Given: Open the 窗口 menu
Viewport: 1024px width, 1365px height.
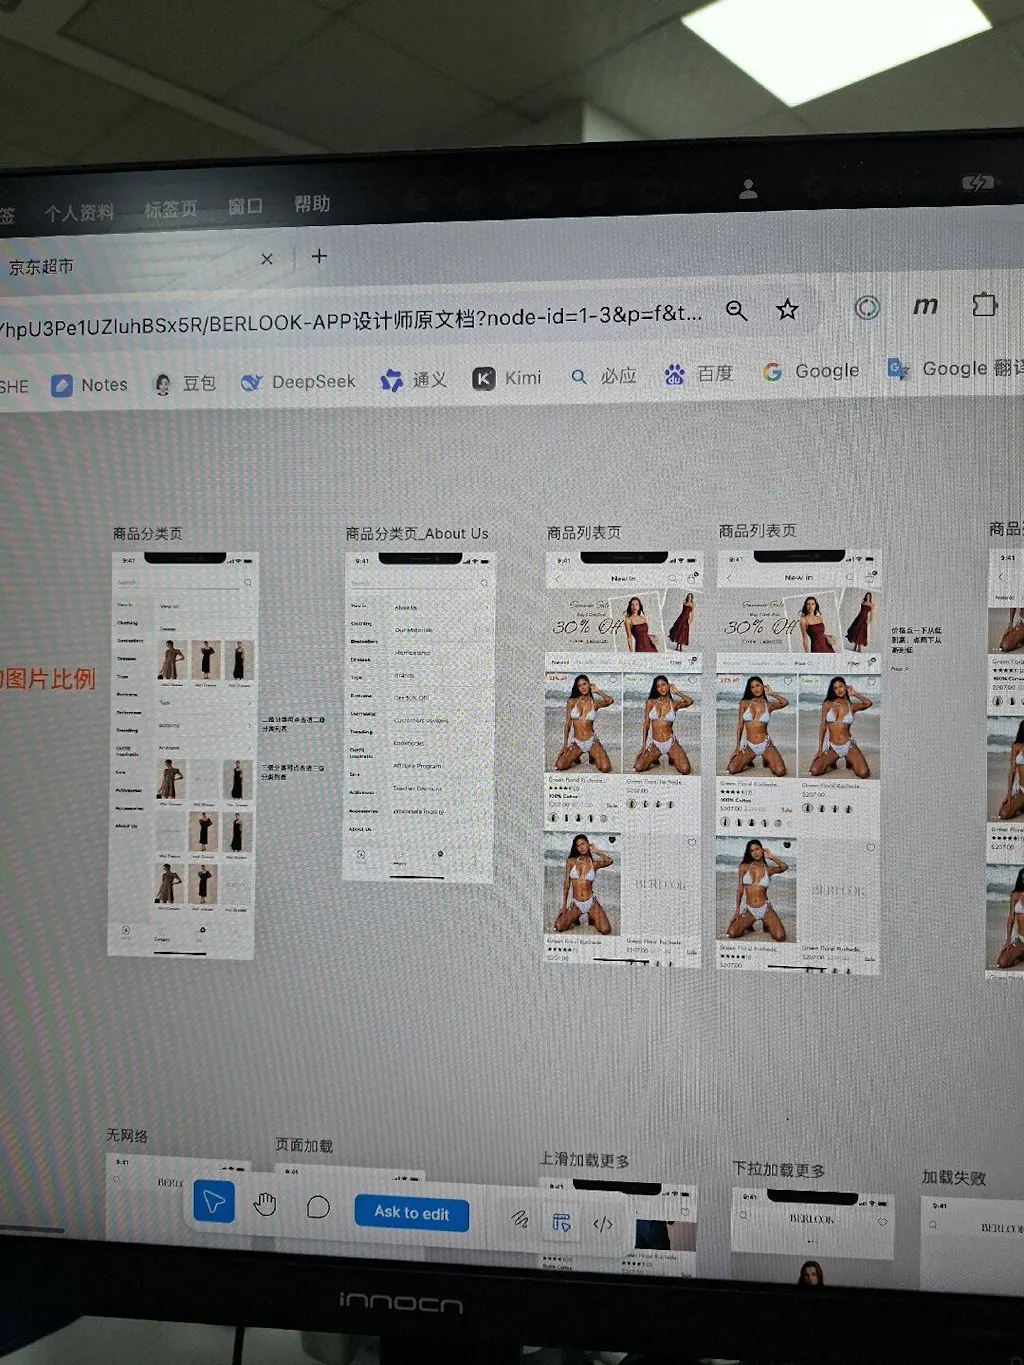Looking at the screenshot, I should pyautogui.click(x=245, y=206).
